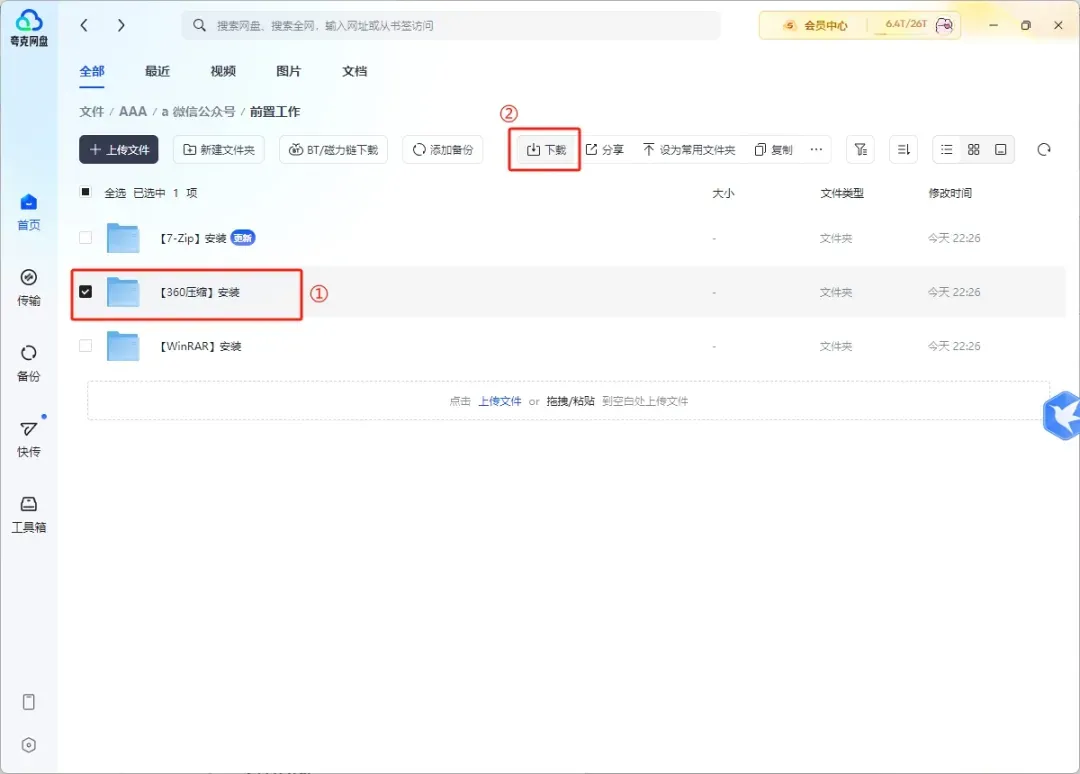Image resolution: width=1080 pixels, height=774 pixels.
Task: Sort by the 大小 column header
Action: tap(723, 194)
